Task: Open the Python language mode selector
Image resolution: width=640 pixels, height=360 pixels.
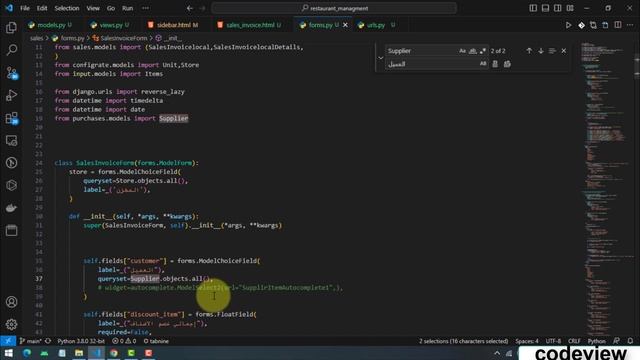Action: (x=596, y=341)
